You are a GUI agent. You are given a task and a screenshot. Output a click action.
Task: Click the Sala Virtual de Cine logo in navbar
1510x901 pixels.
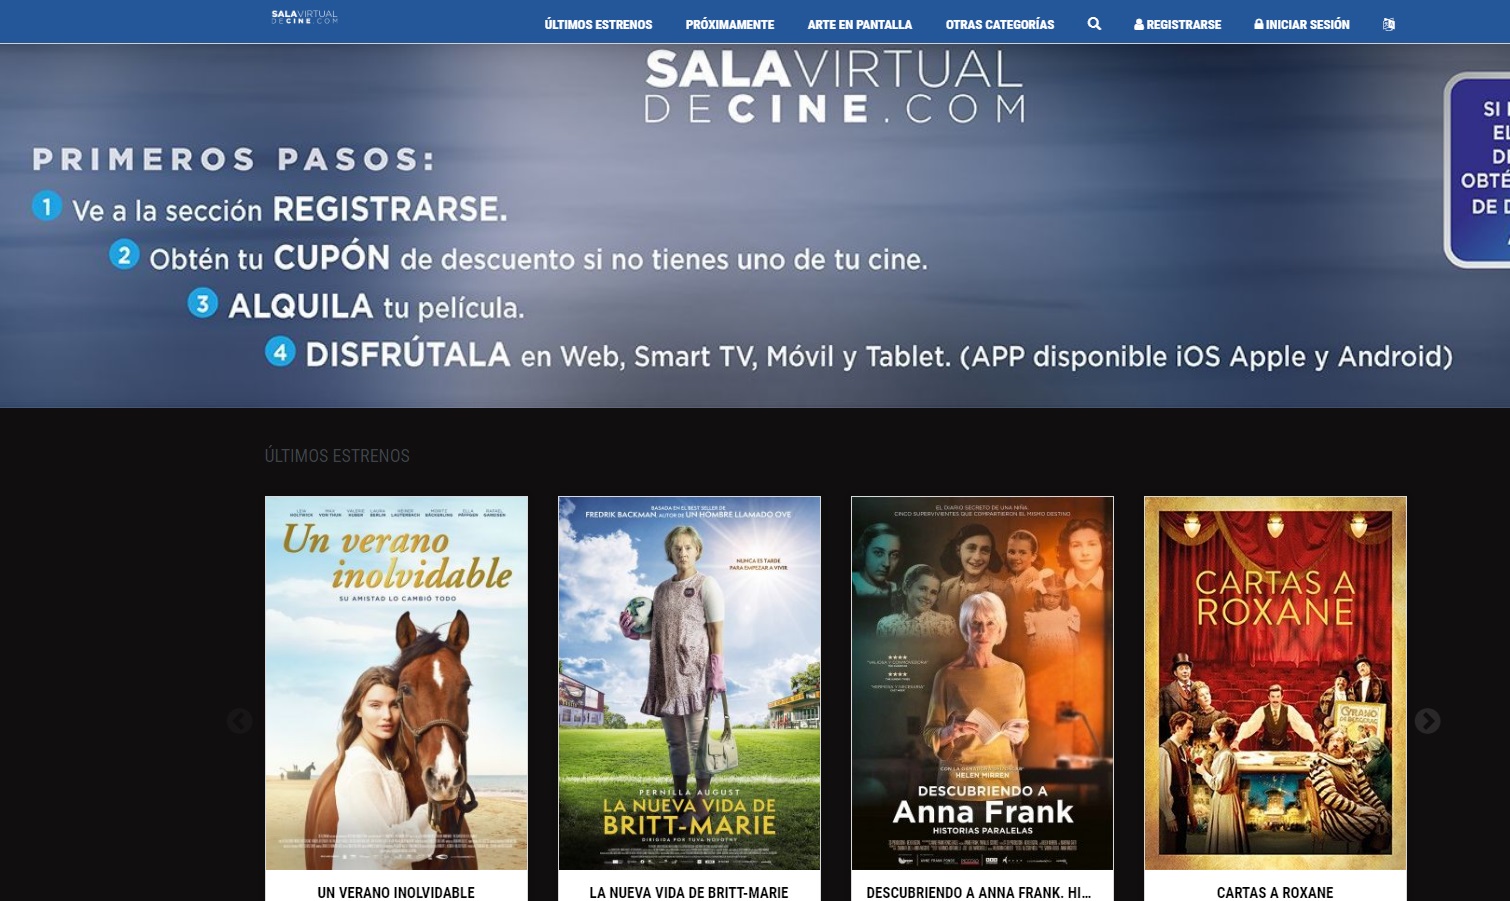[305, 17]
